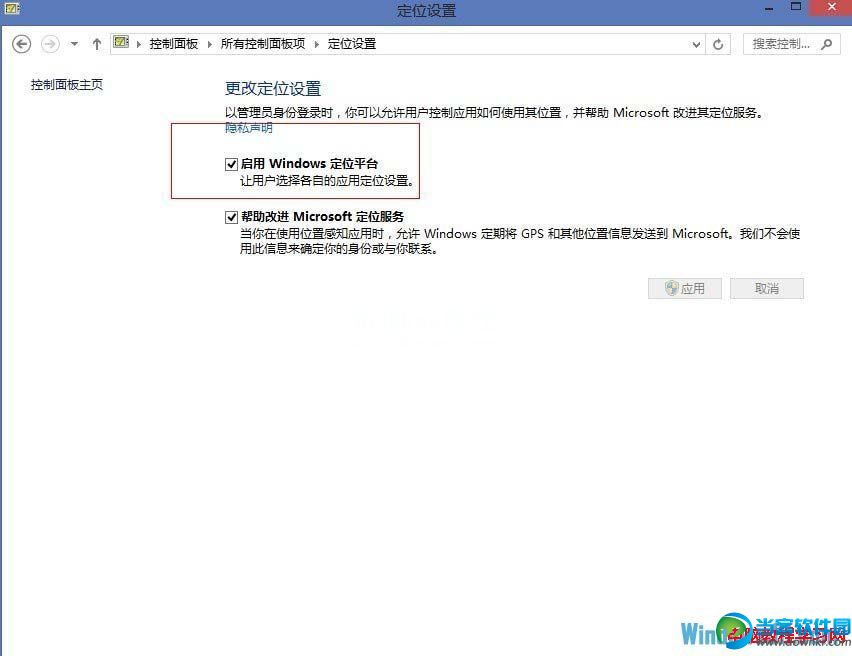The height and width of the screenshot is (656, 852).
Task: Go up one level with up arrow
Action: pyautogui.click(x=97, y=44)
